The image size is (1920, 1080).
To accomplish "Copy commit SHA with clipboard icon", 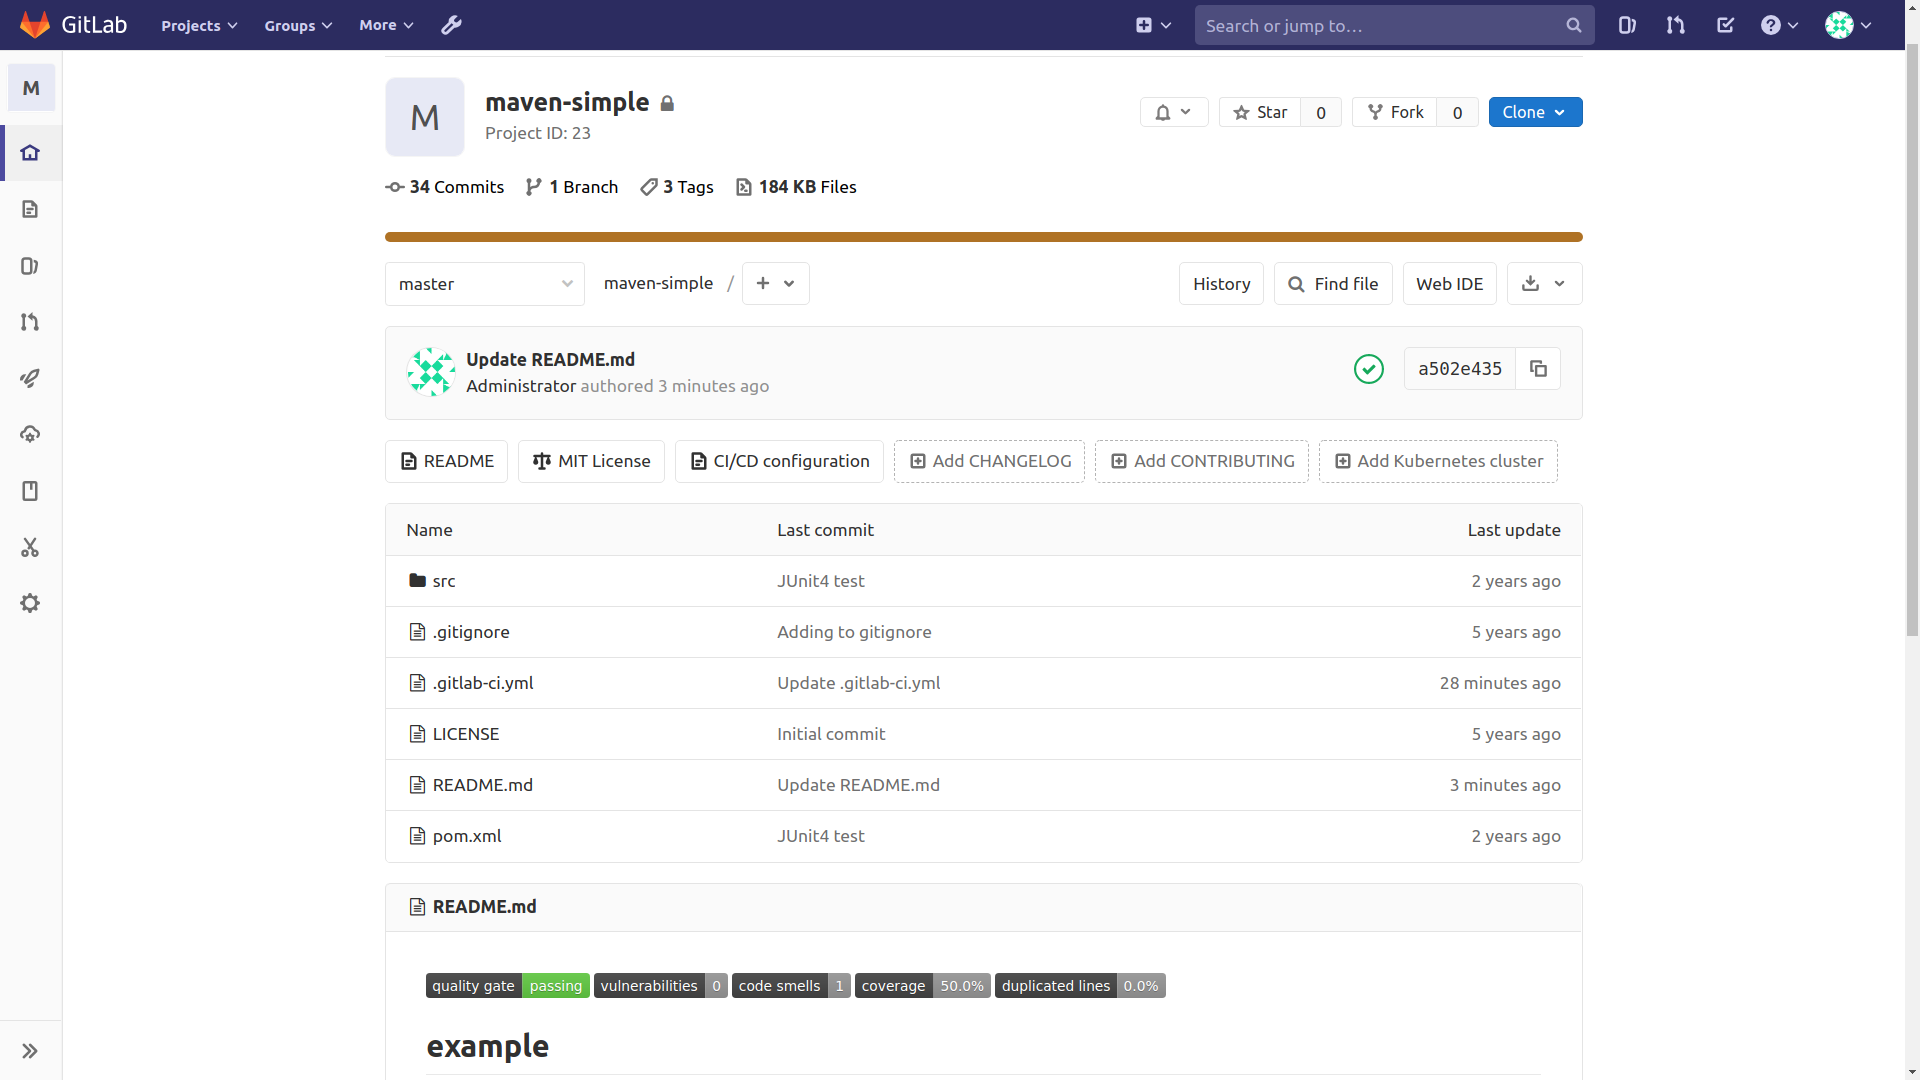I will [1538, 369].
